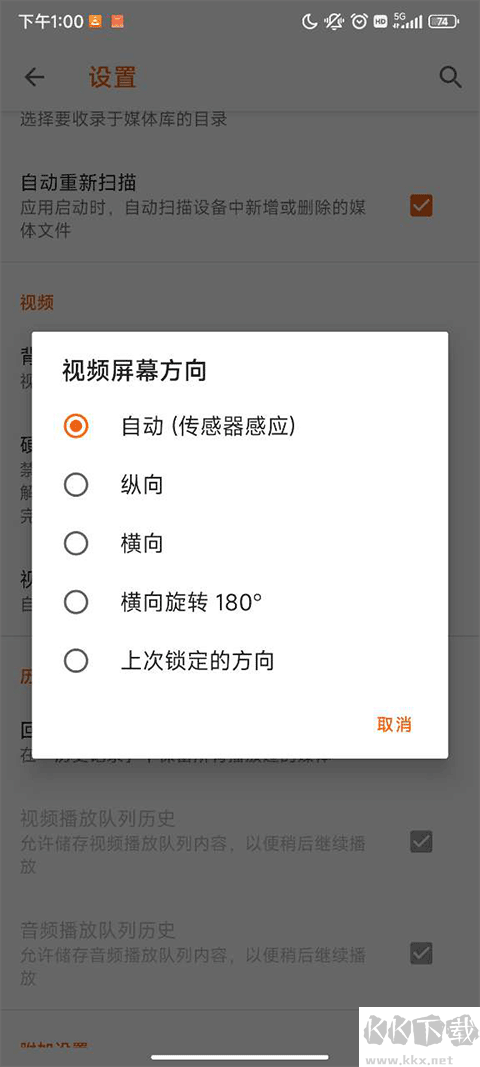480x1067 pixels.
Task: Tap the 下午1:00 clock in status bar
Action: 50,22
